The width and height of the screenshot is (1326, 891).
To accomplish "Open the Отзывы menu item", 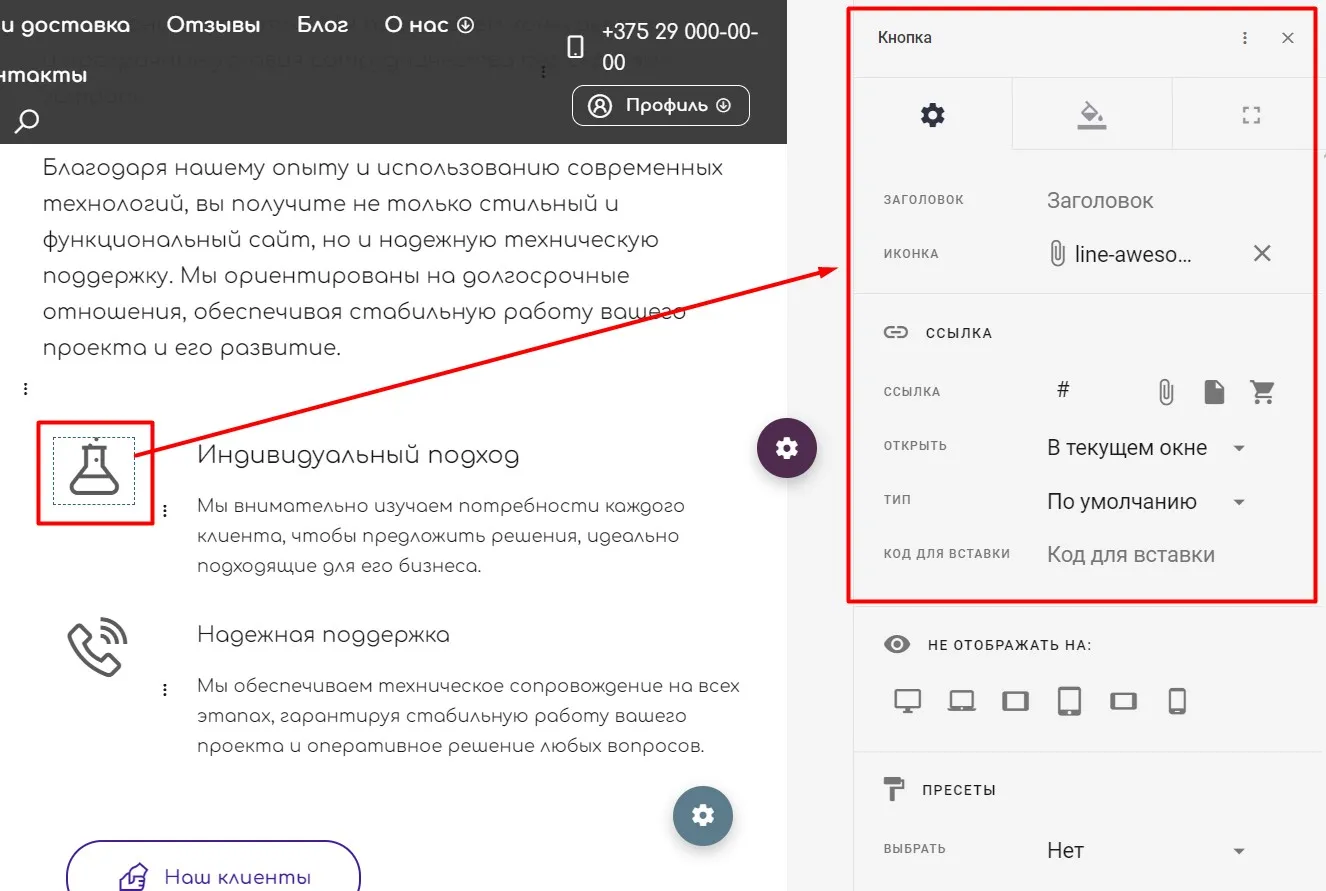I will 213,25.
